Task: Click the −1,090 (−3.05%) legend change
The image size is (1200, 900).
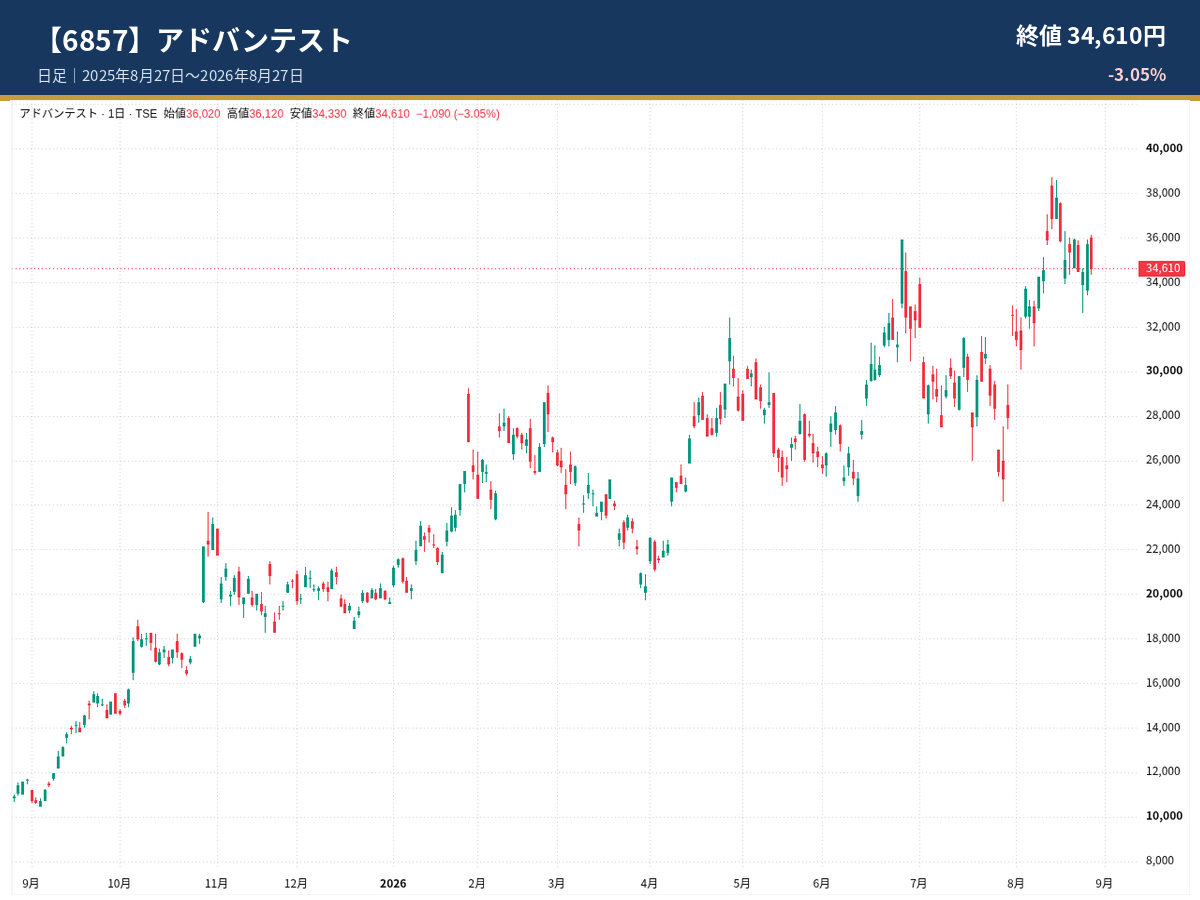Action: [458, 114]
